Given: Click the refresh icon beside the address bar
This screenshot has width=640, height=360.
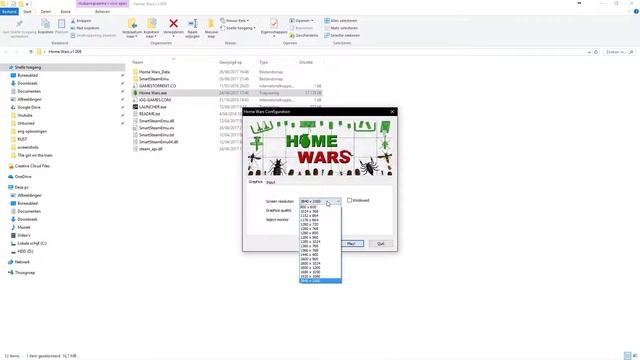Looking at the screenshot, I should (596, 52).
